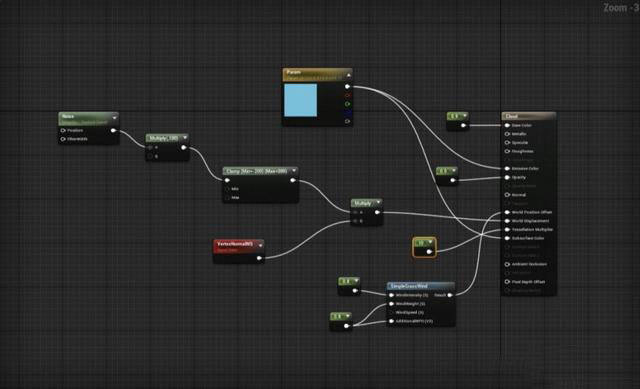Click the Normal pin on Cloud node

(x=507, y=195)
